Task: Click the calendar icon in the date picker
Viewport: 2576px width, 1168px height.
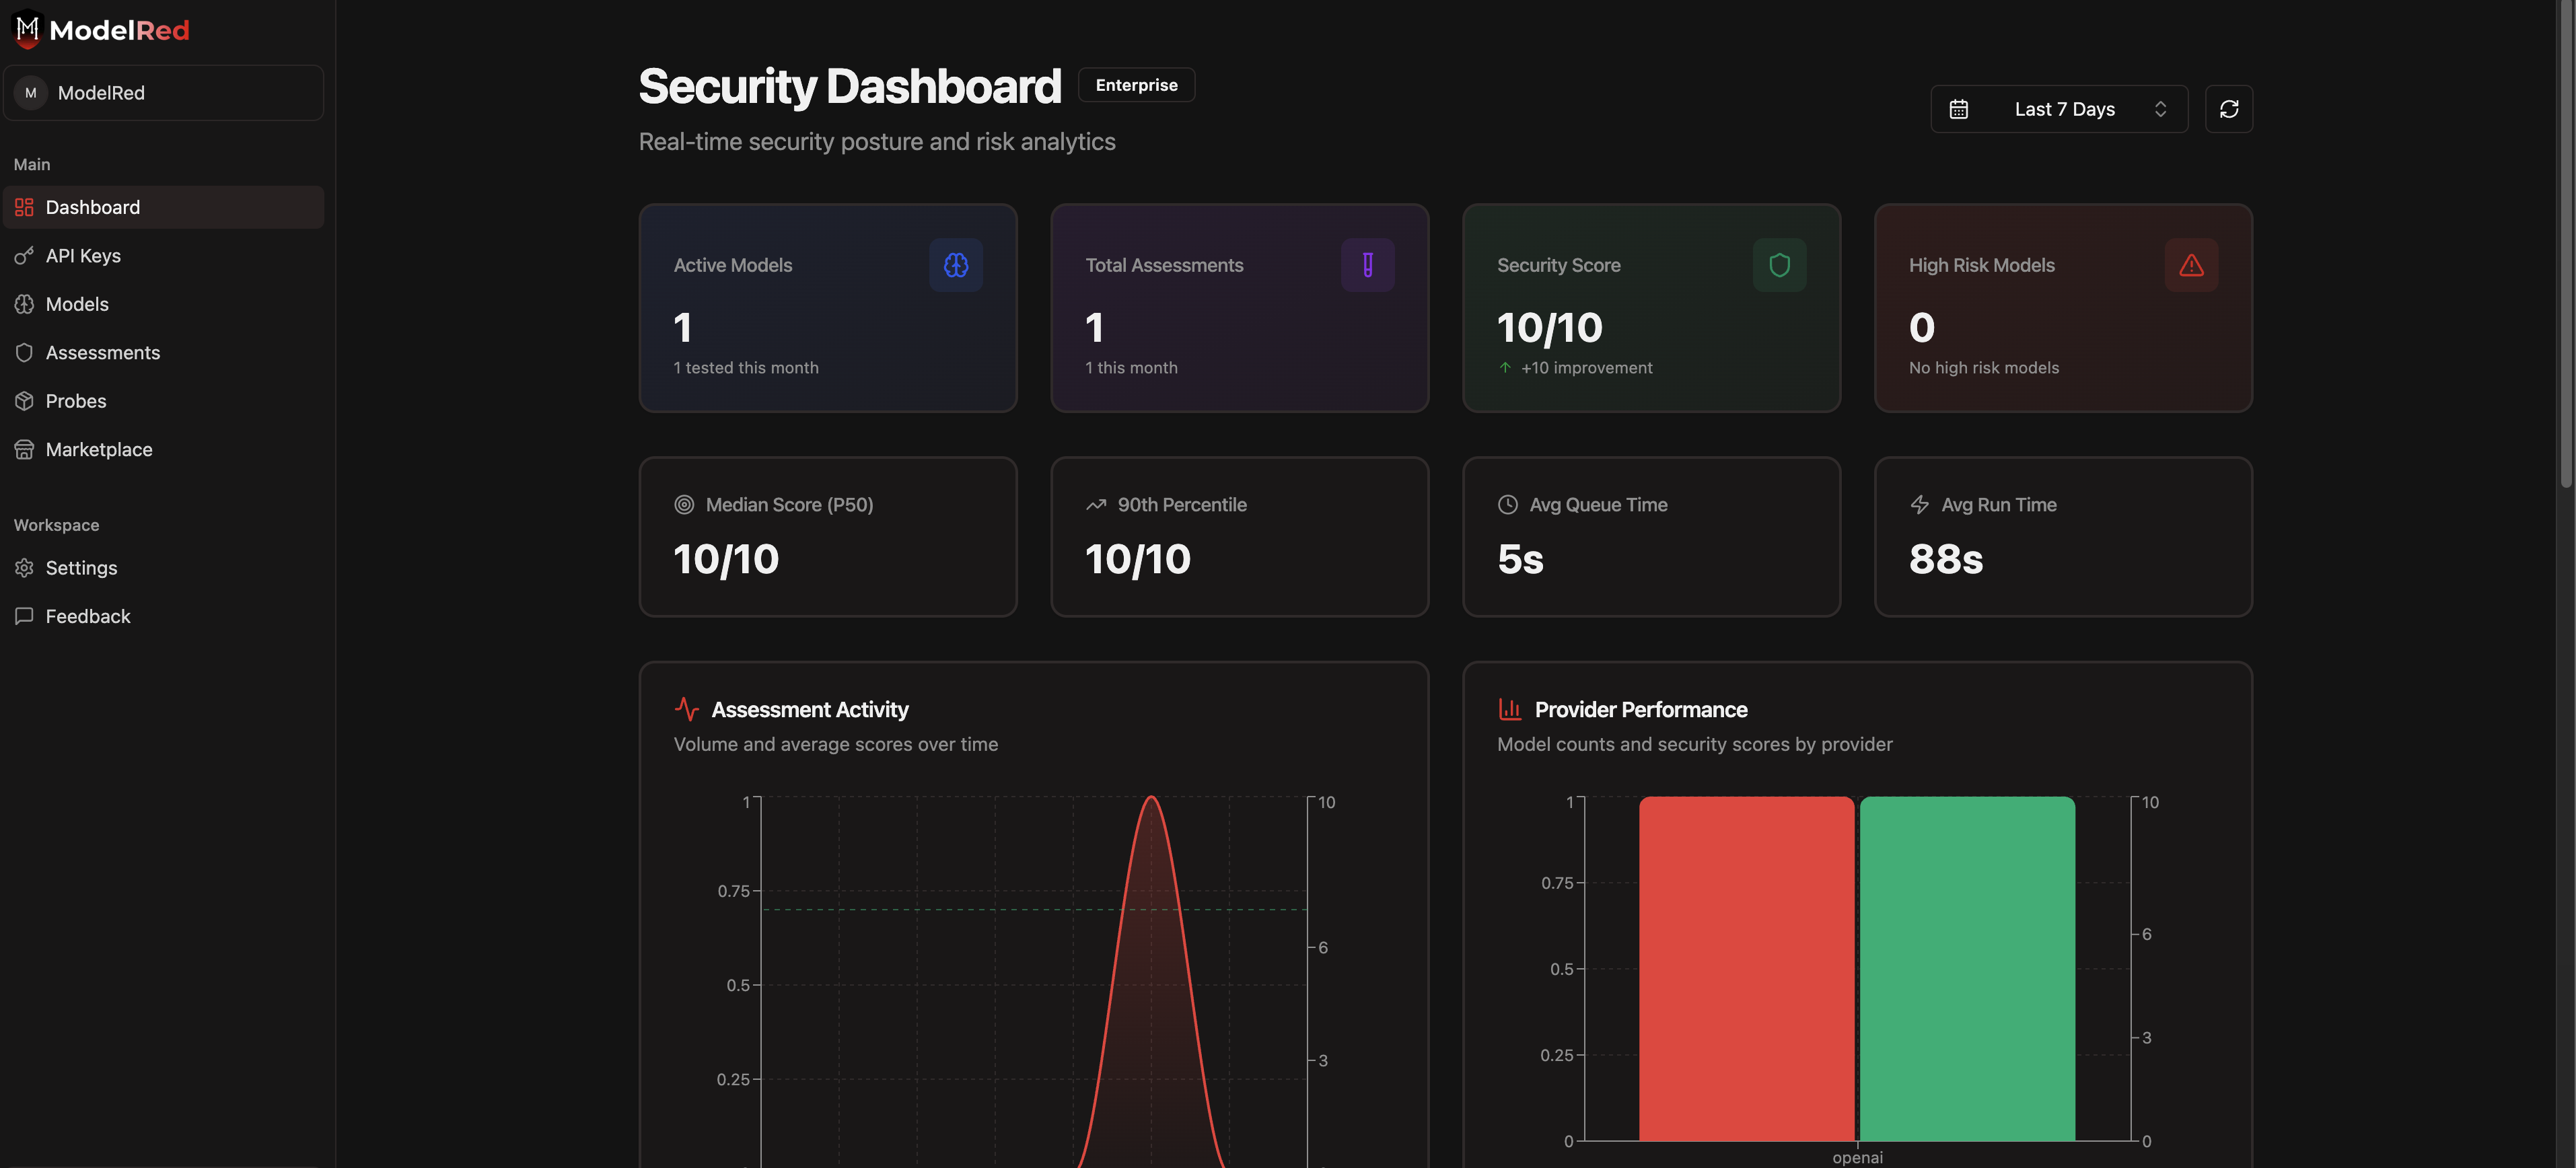Action: click(x=1959, y=108)
